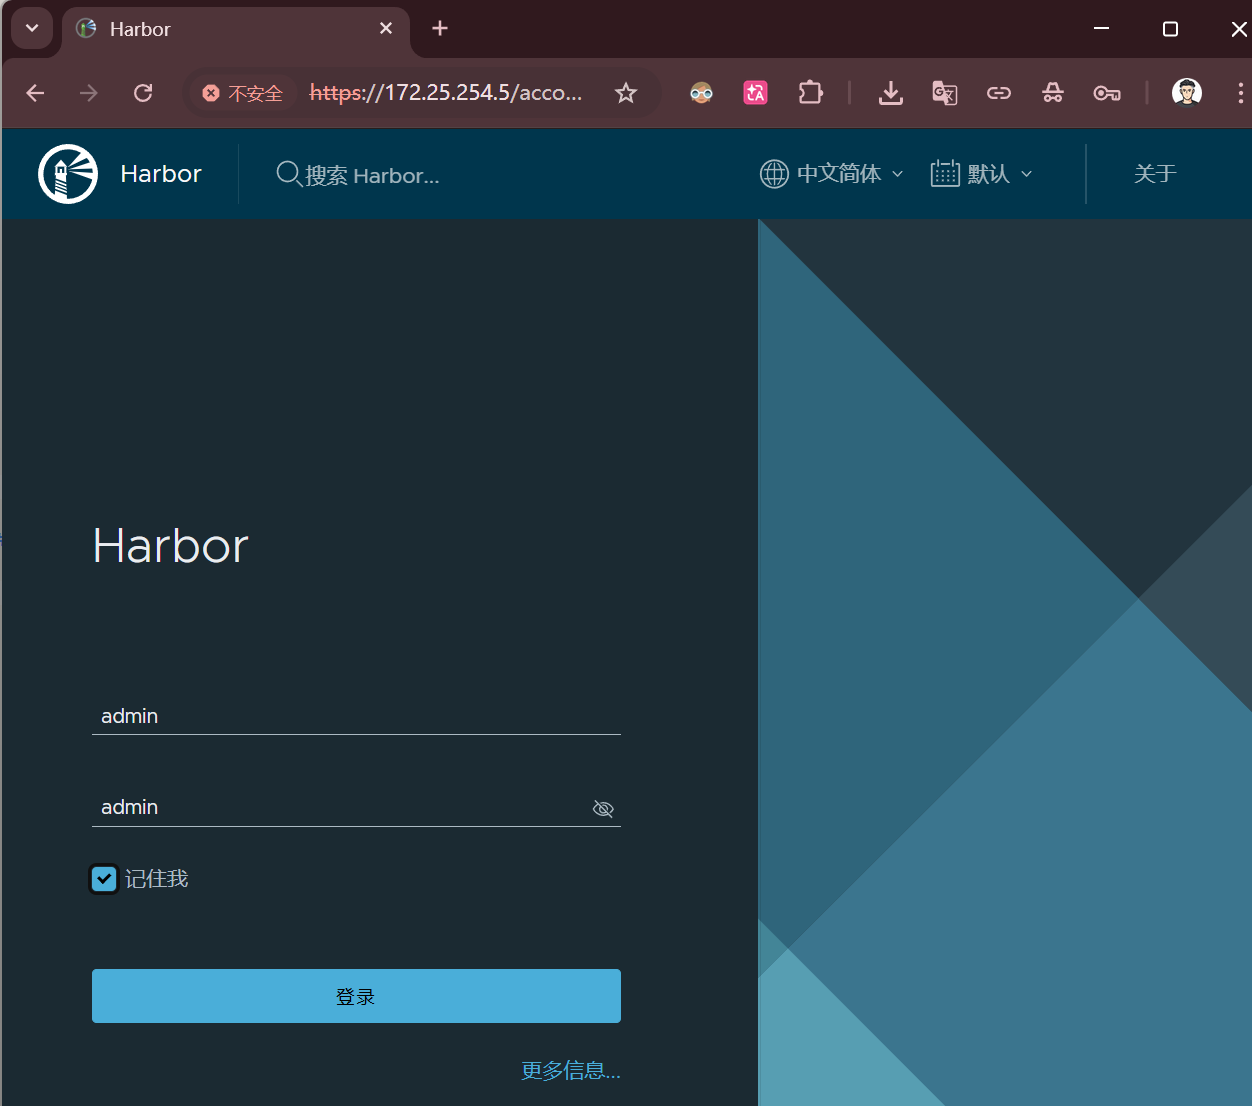The width and height of the screenshot is (1252, 1106).
Task: Open browser downloads
Action: point(890,93)
